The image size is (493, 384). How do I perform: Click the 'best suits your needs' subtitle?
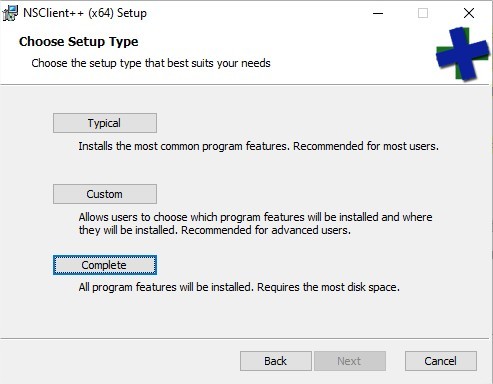[219, 63]
